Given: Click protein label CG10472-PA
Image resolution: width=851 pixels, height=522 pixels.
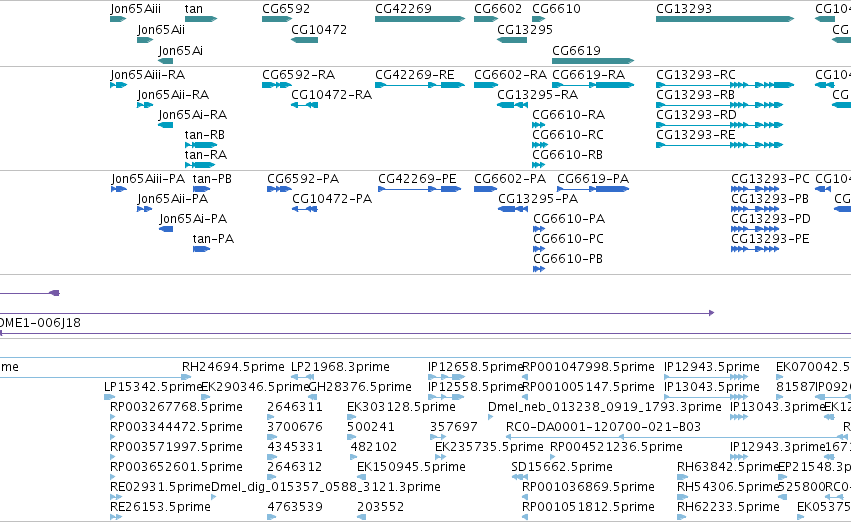Looking at the screenshot, I should pos(332,199).
